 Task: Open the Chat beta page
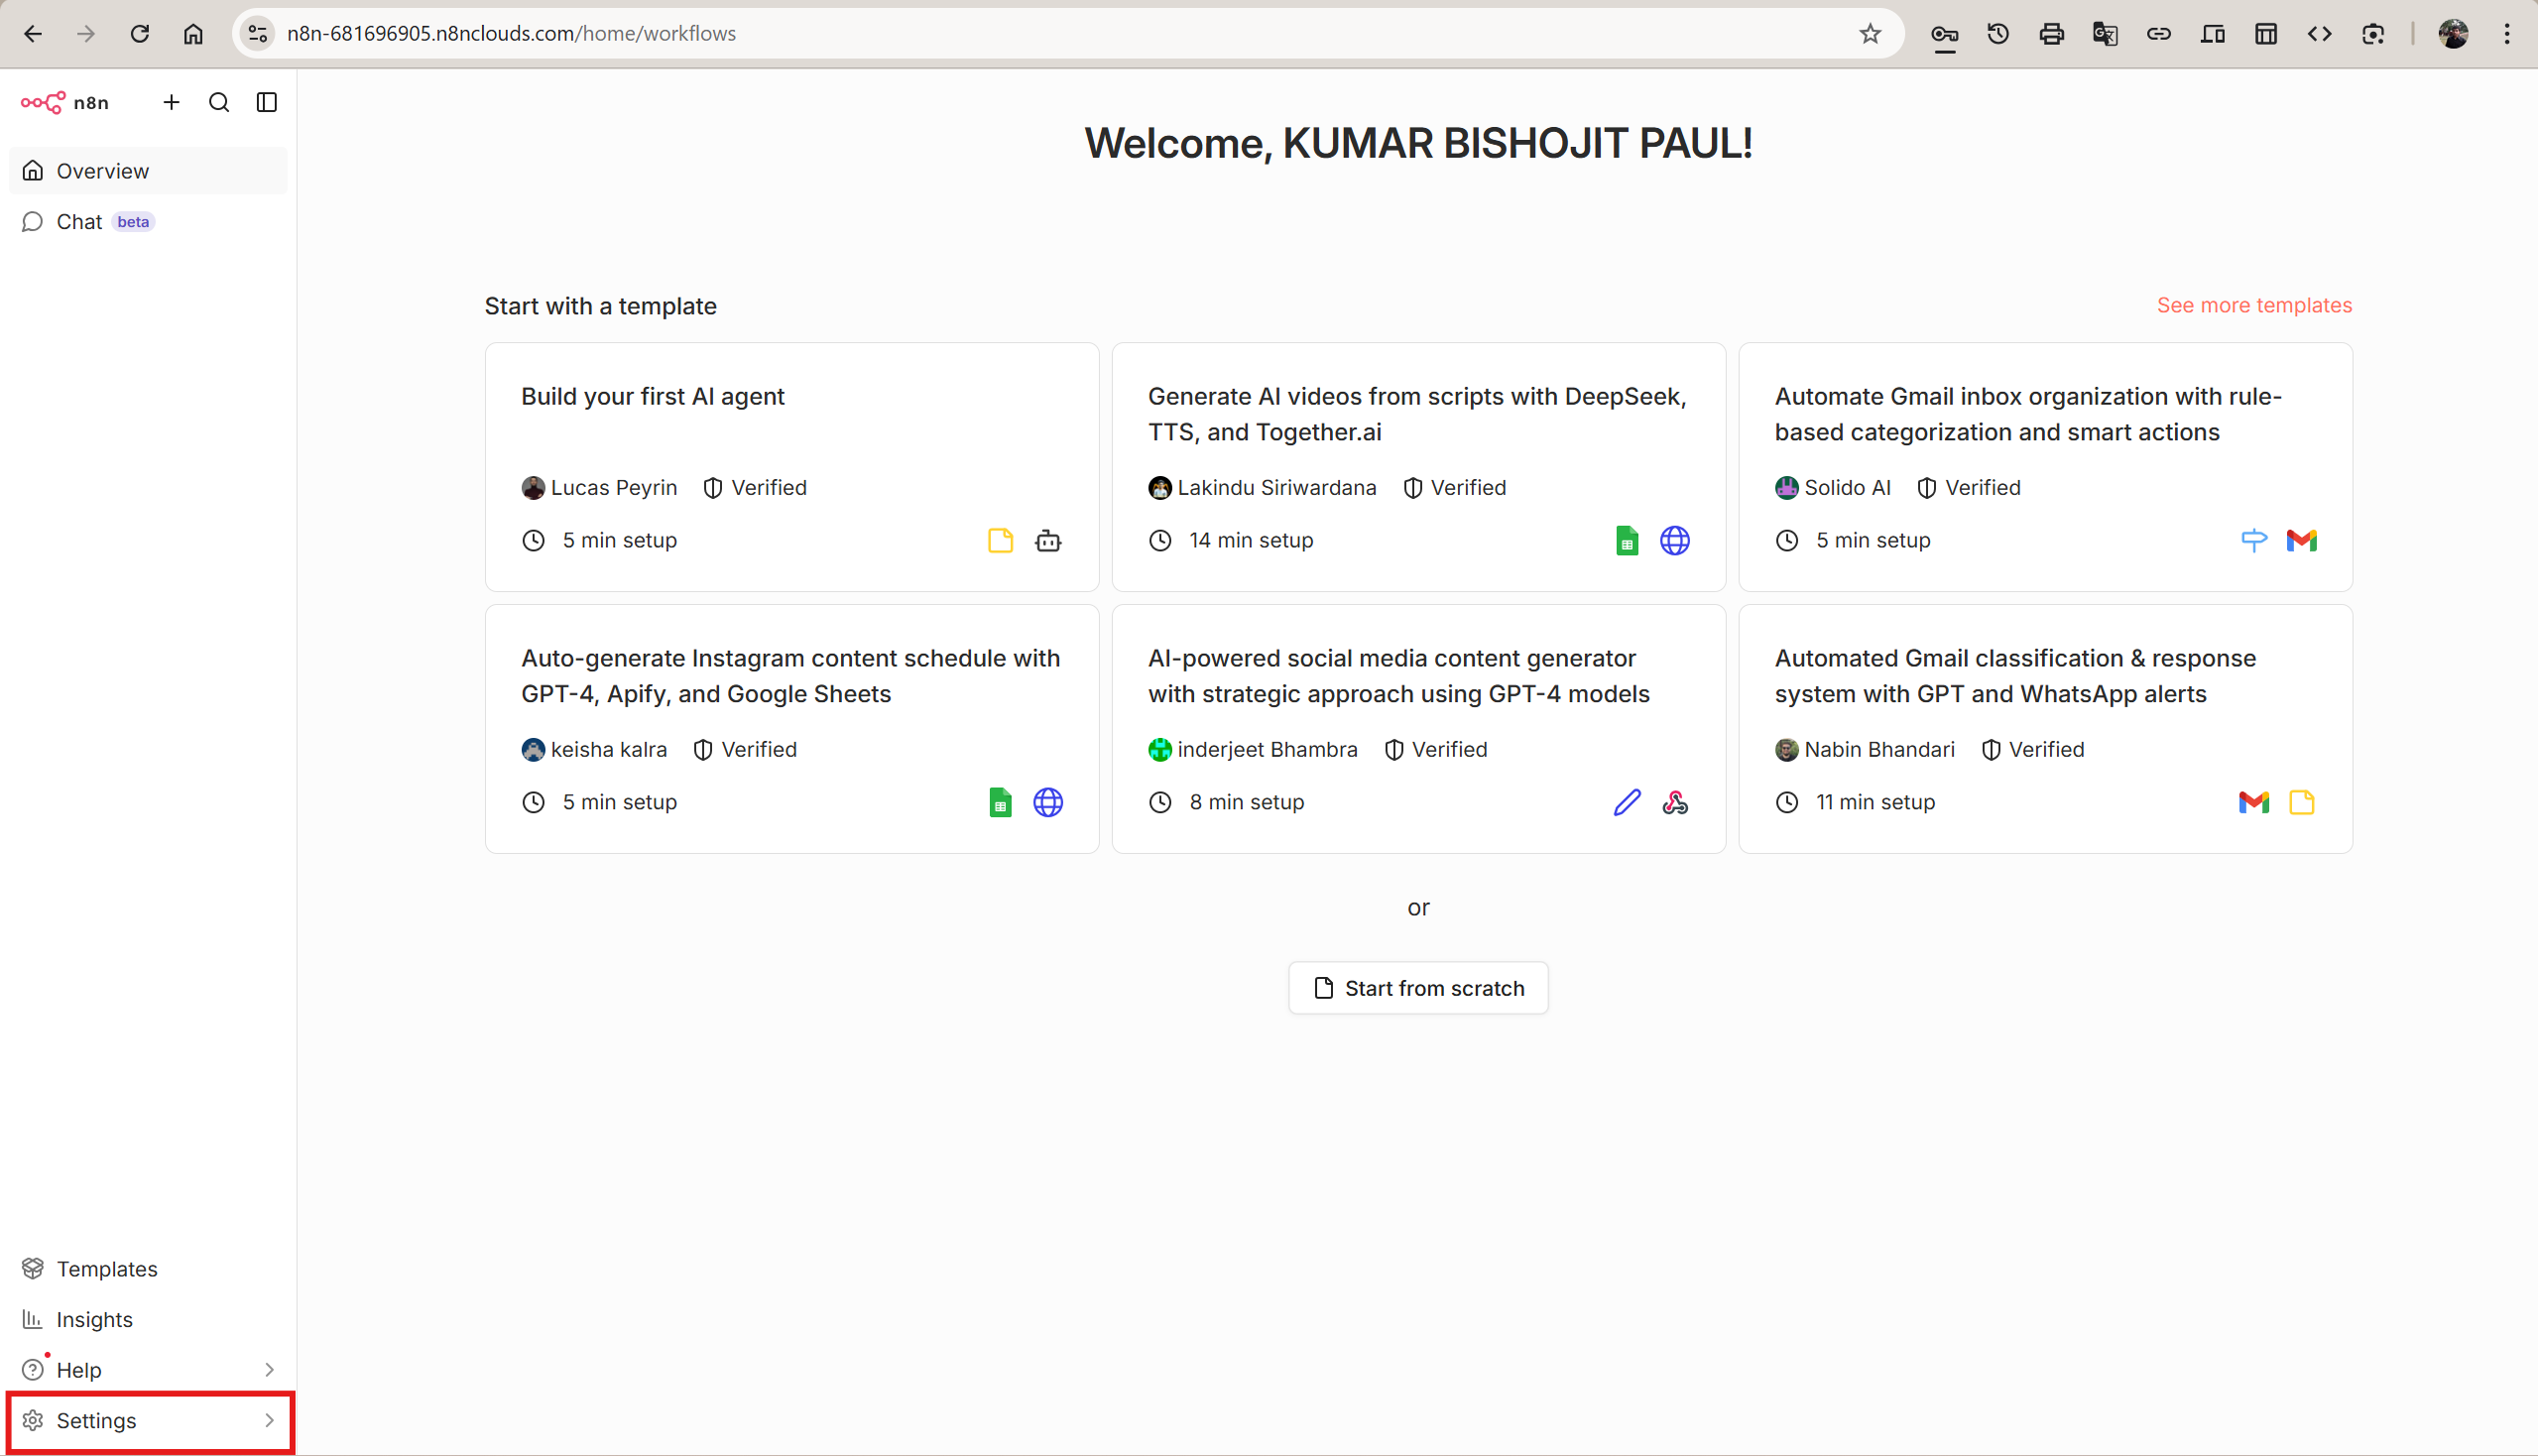coord(148,222)
